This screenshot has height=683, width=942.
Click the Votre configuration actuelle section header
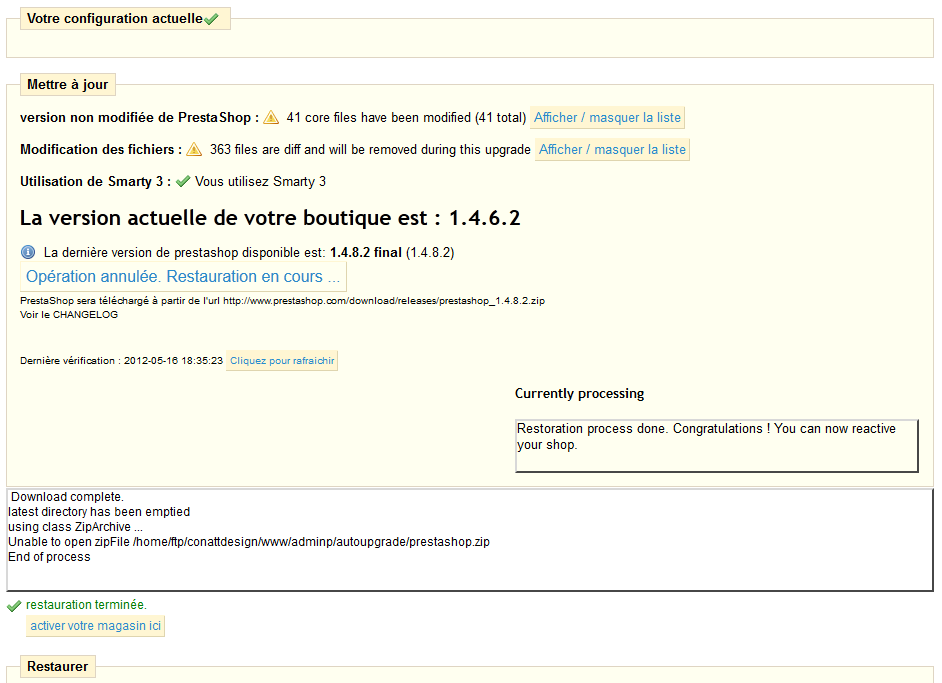[x=125, y=19]
